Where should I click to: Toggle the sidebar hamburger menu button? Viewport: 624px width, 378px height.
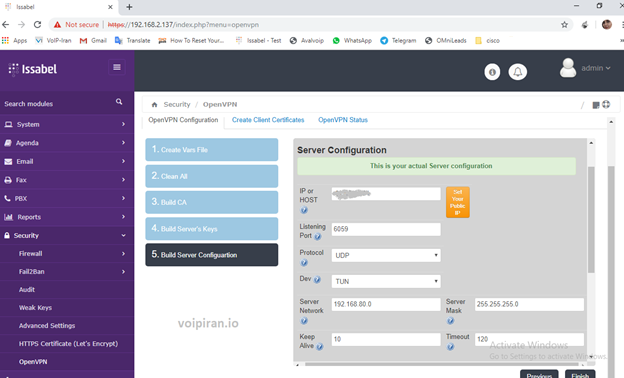pos(117,67)
